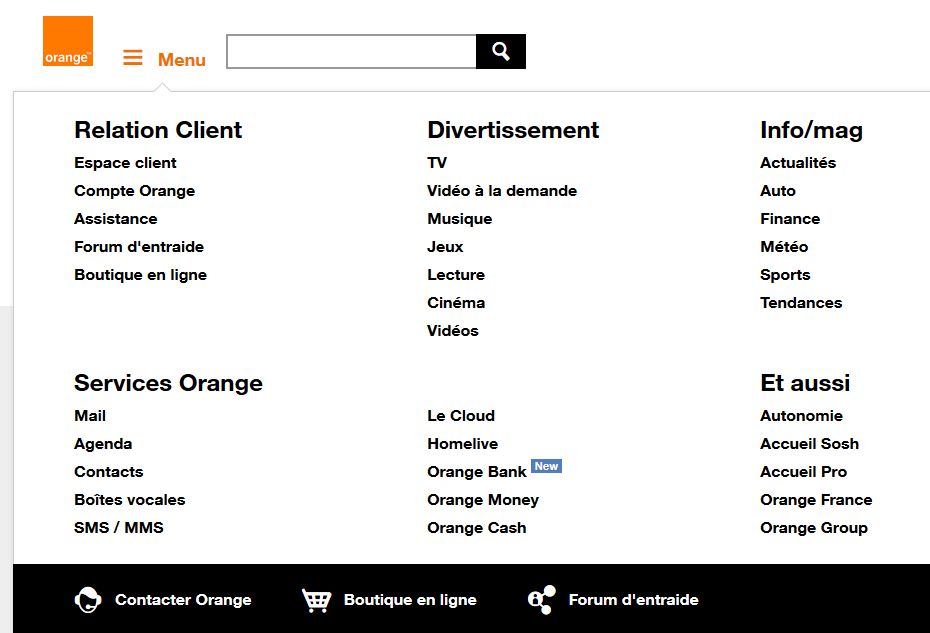Viewport: 930px width, 633px height.
Task: Click Contacter Orange in the bottom bar
Action: pos(183,600)
